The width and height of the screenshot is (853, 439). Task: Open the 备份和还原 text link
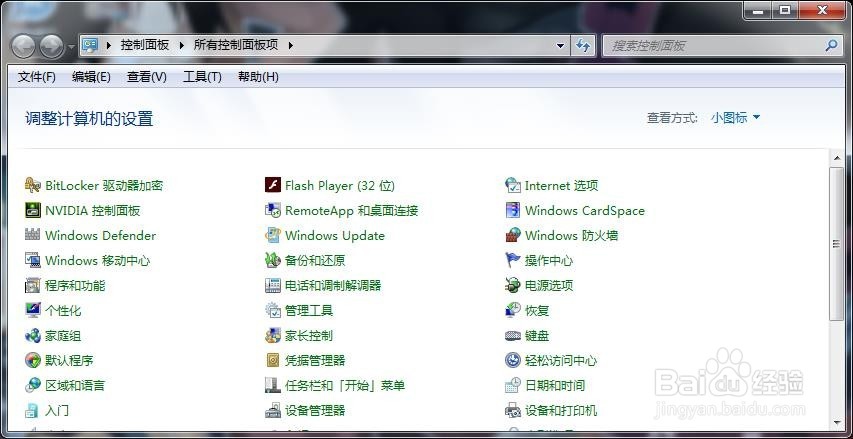(x=315, y=261)
